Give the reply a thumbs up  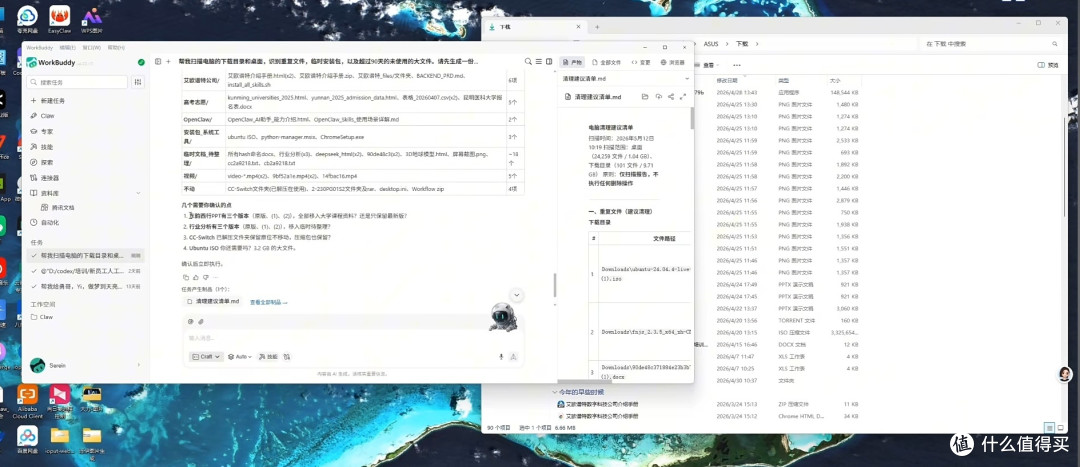(x=196, y=277)
